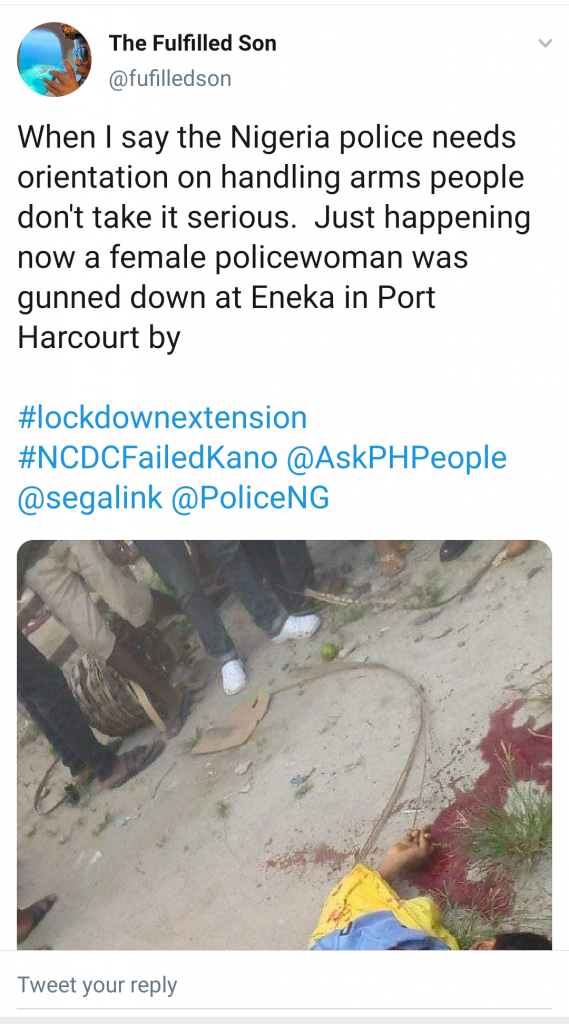Screen dimensions: 569x1024
Task: Open the @PoliceNG mention
Action: 250,498
